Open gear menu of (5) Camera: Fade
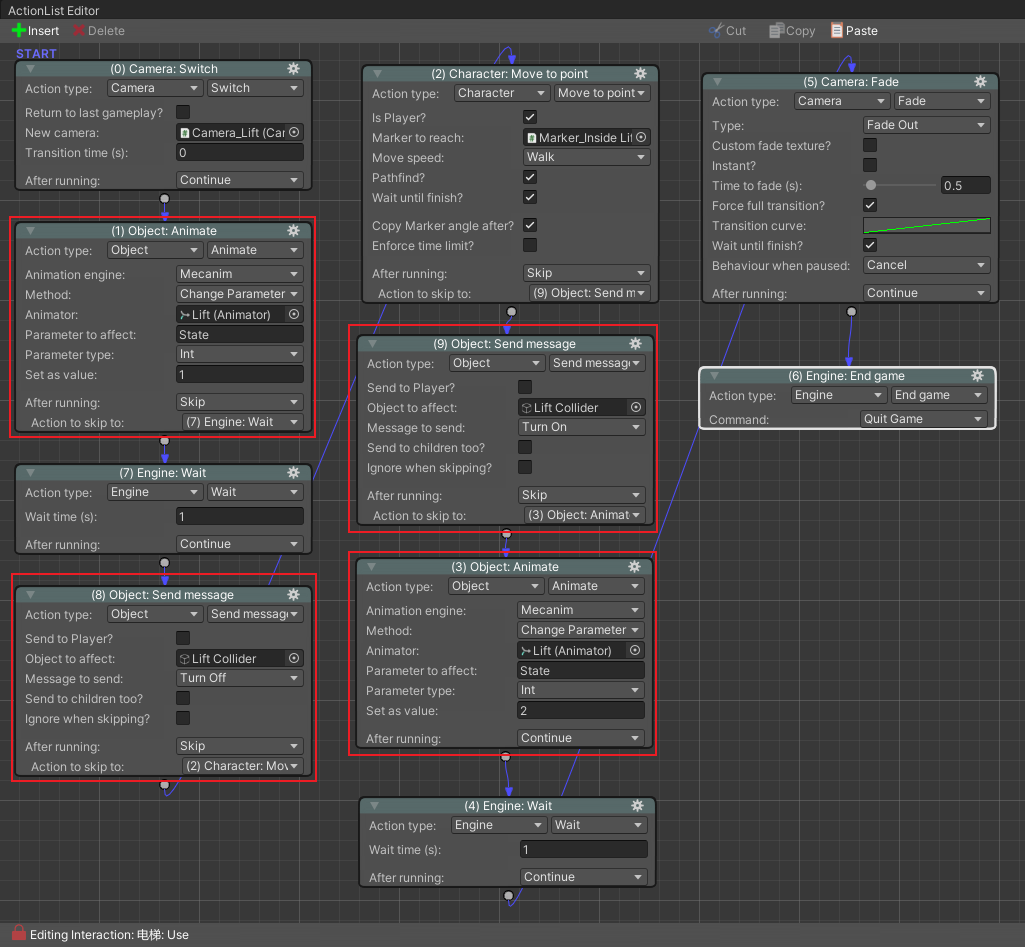The image size is (1025, 947). coord(981,82)
